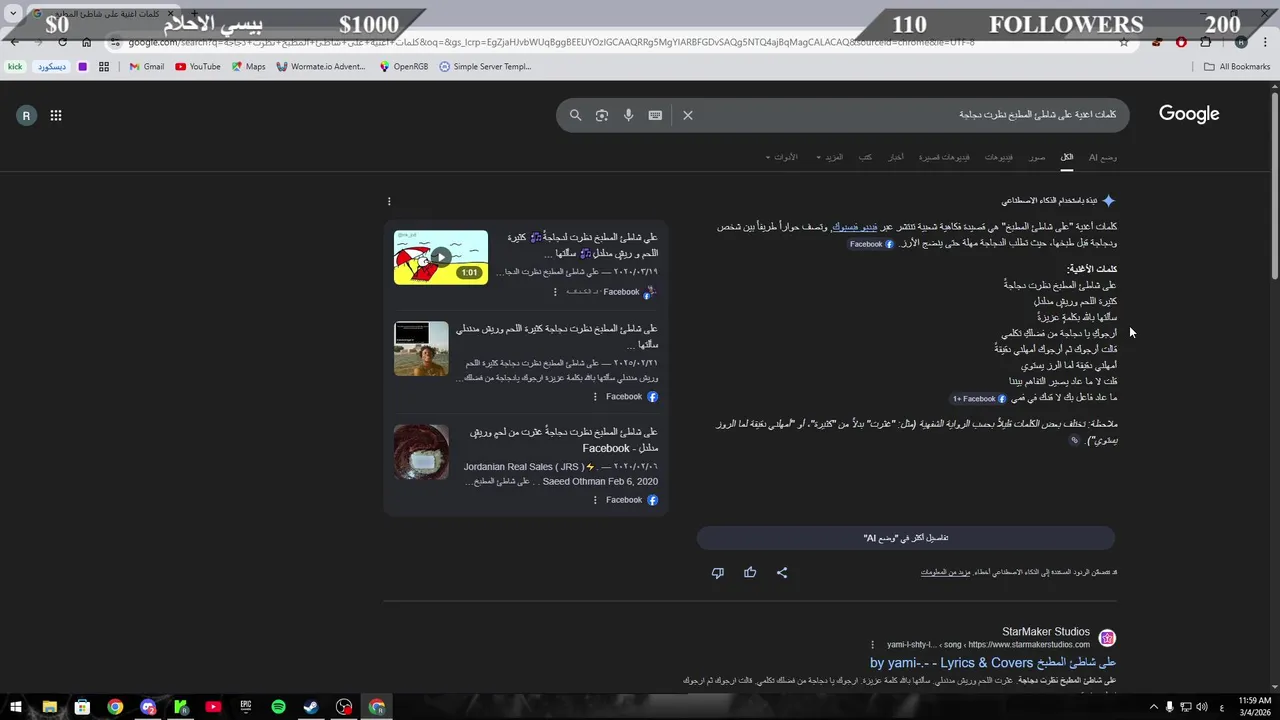1280x720 pixels.
Task: Expand the الأدوات tools dropdown
Action: [x=782, y=157]
